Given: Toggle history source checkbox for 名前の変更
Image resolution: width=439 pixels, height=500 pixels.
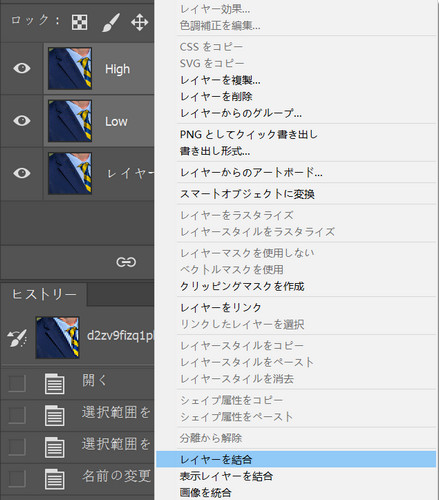Looking at the screenshot, I should pos(17,479).
